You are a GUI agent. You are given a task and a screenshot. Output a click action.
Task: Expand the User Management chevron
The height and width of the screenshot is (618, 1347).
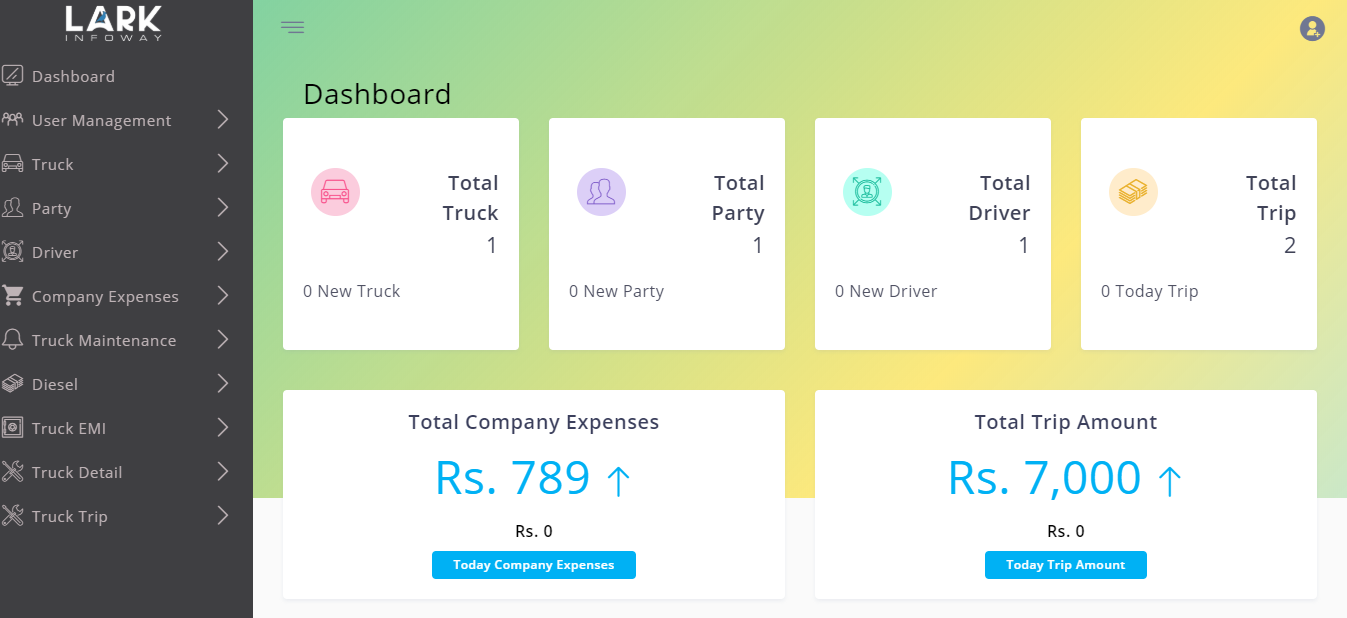click(x=223, y=120)
